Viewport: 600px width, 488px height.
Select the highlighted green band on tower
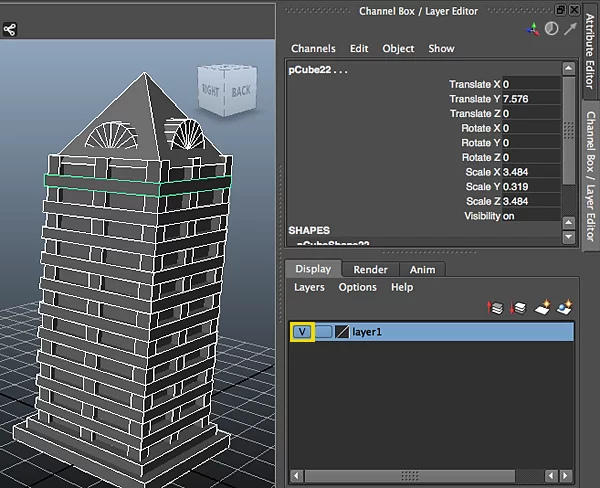pos(138,185)
